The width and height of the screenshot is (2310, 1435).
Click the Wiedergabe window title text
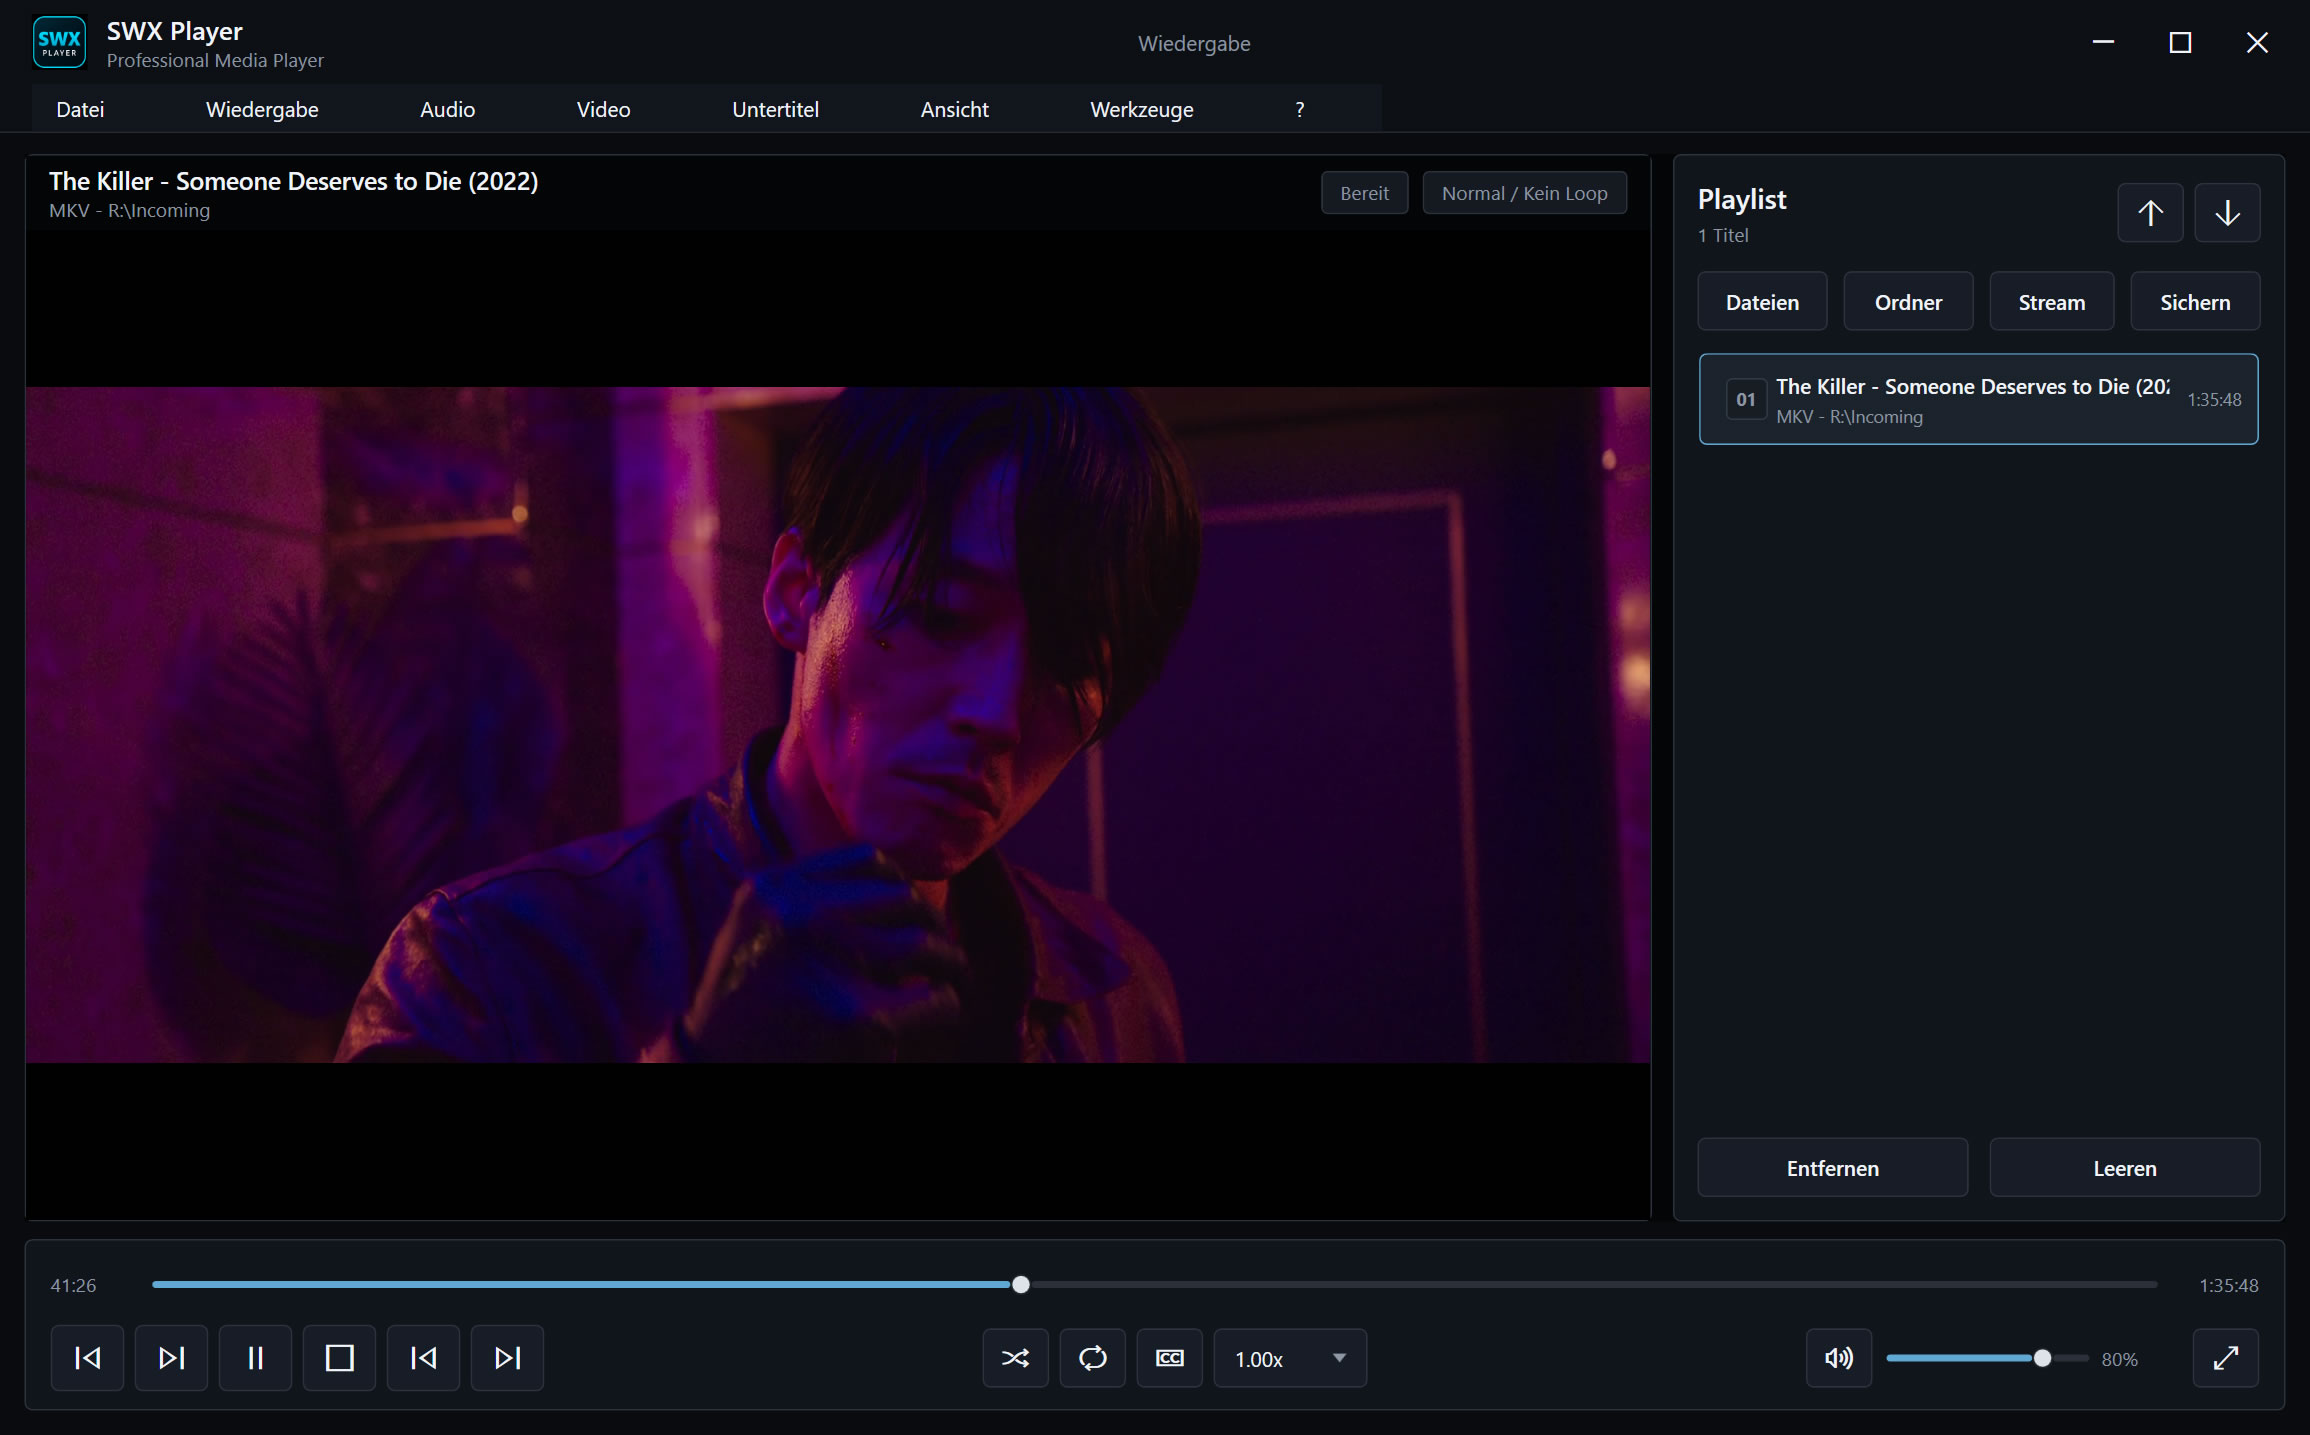click(1194, 43)
